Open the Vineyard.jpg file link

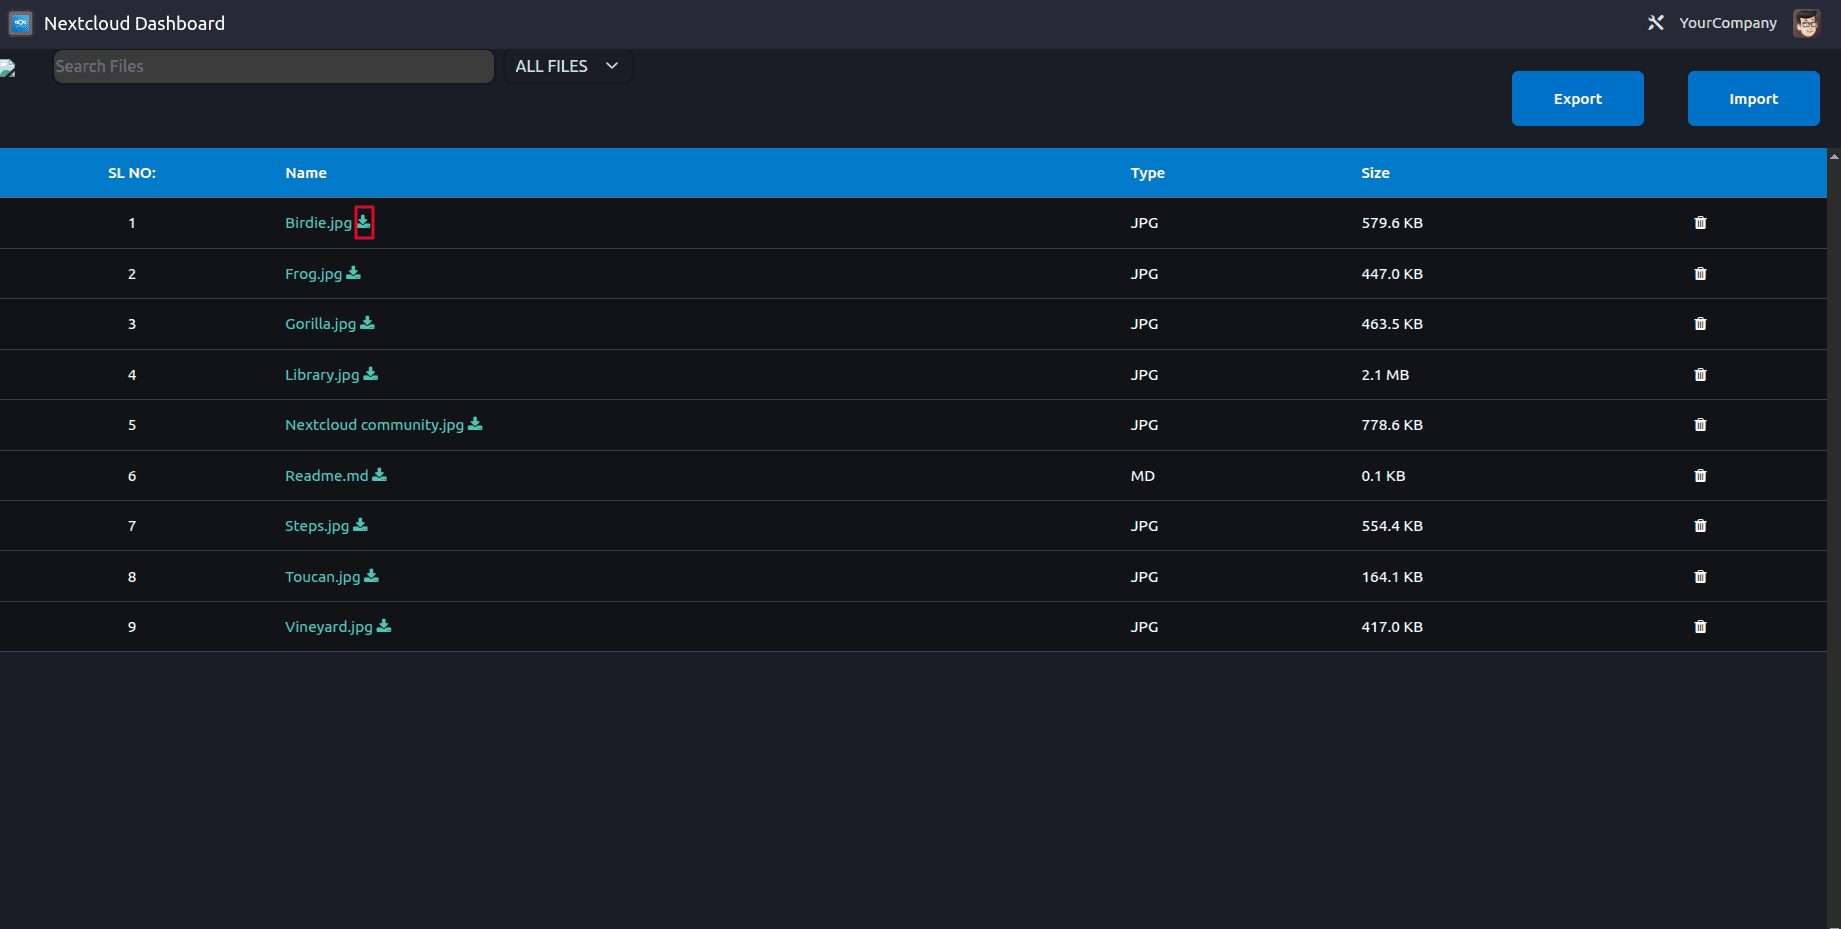(328, 627)
